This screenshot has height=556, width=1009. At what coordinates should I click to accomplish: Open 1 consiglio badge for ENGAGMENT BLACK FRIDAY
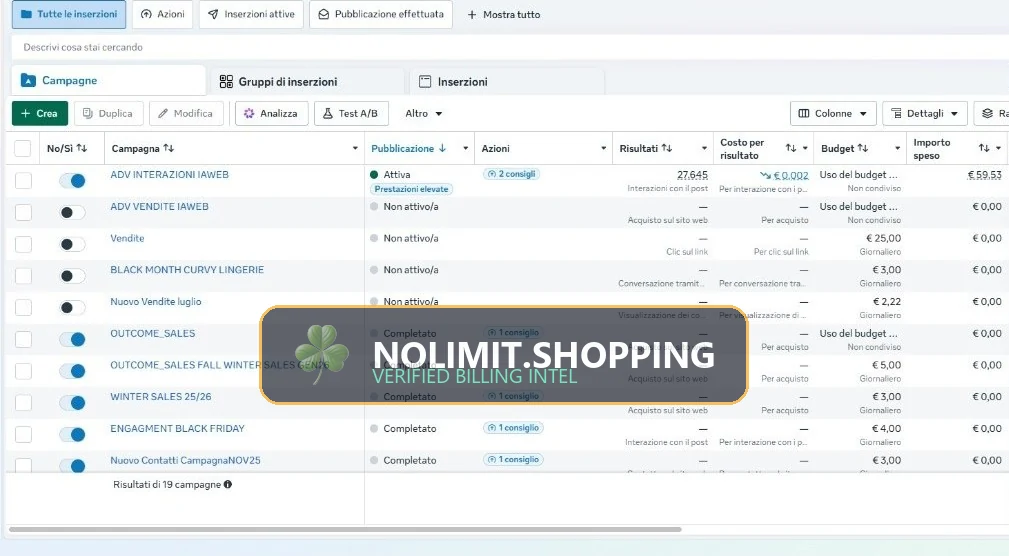click(x=513, y=427)
